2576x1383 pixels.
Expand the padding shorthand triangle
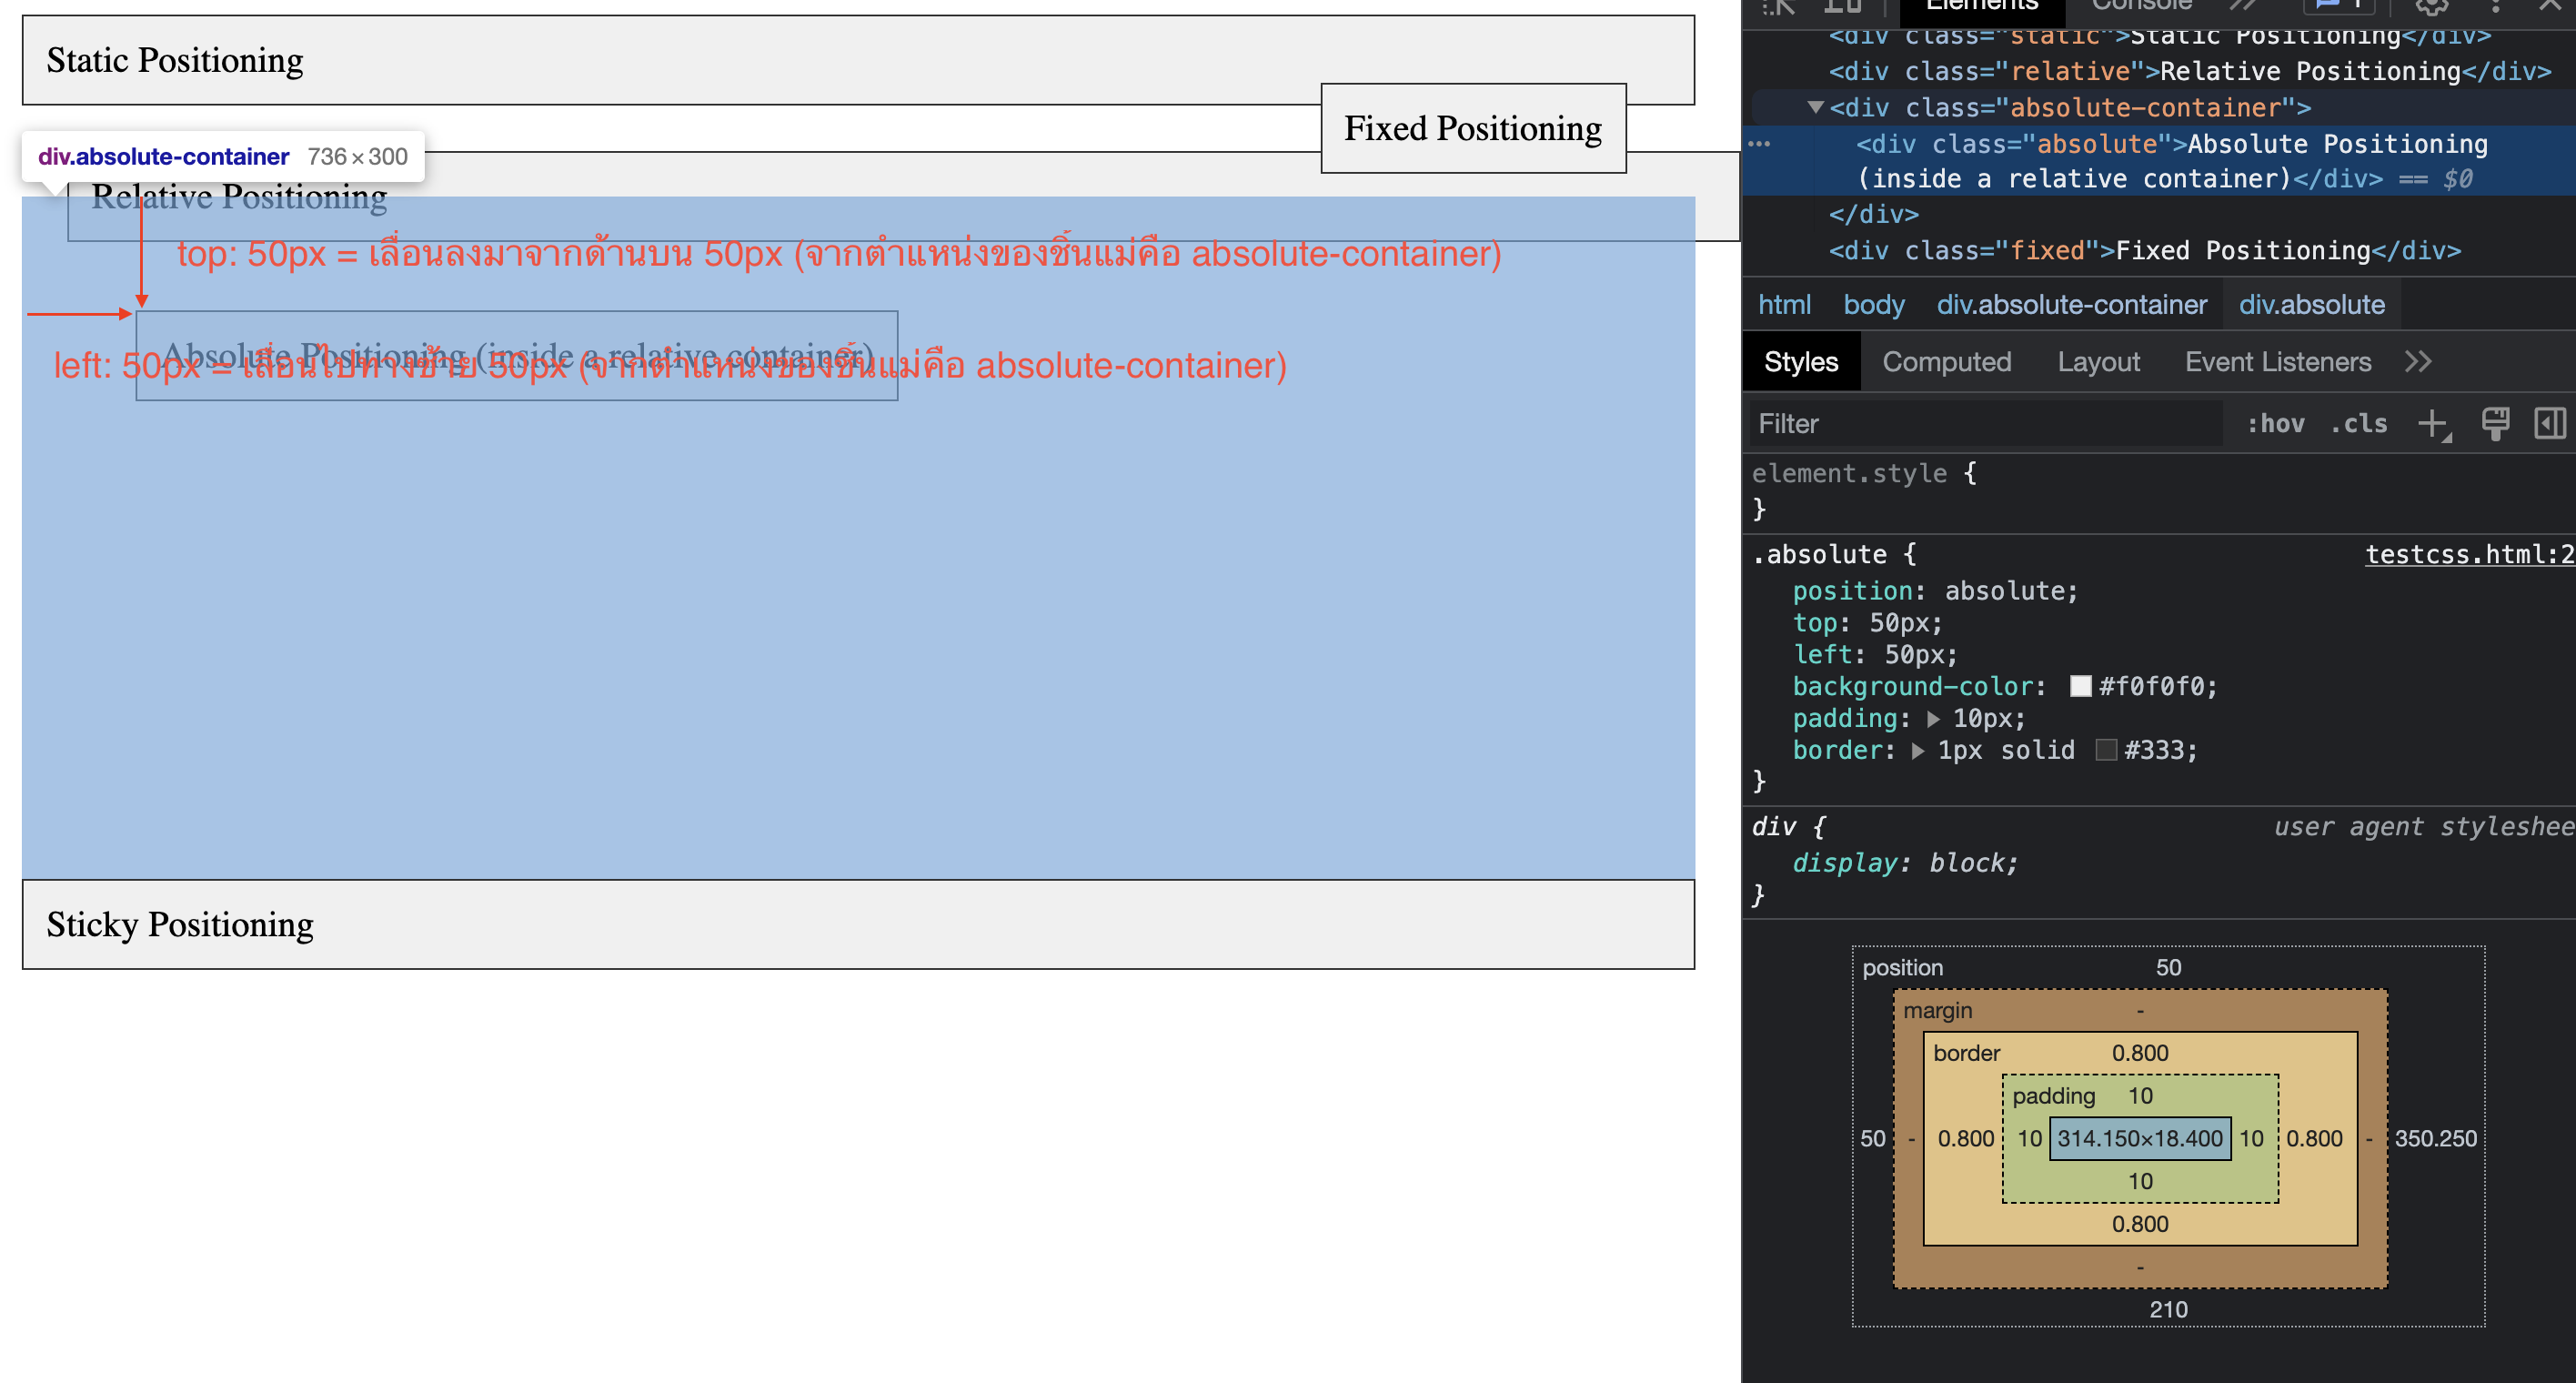tap(1933, 719)
